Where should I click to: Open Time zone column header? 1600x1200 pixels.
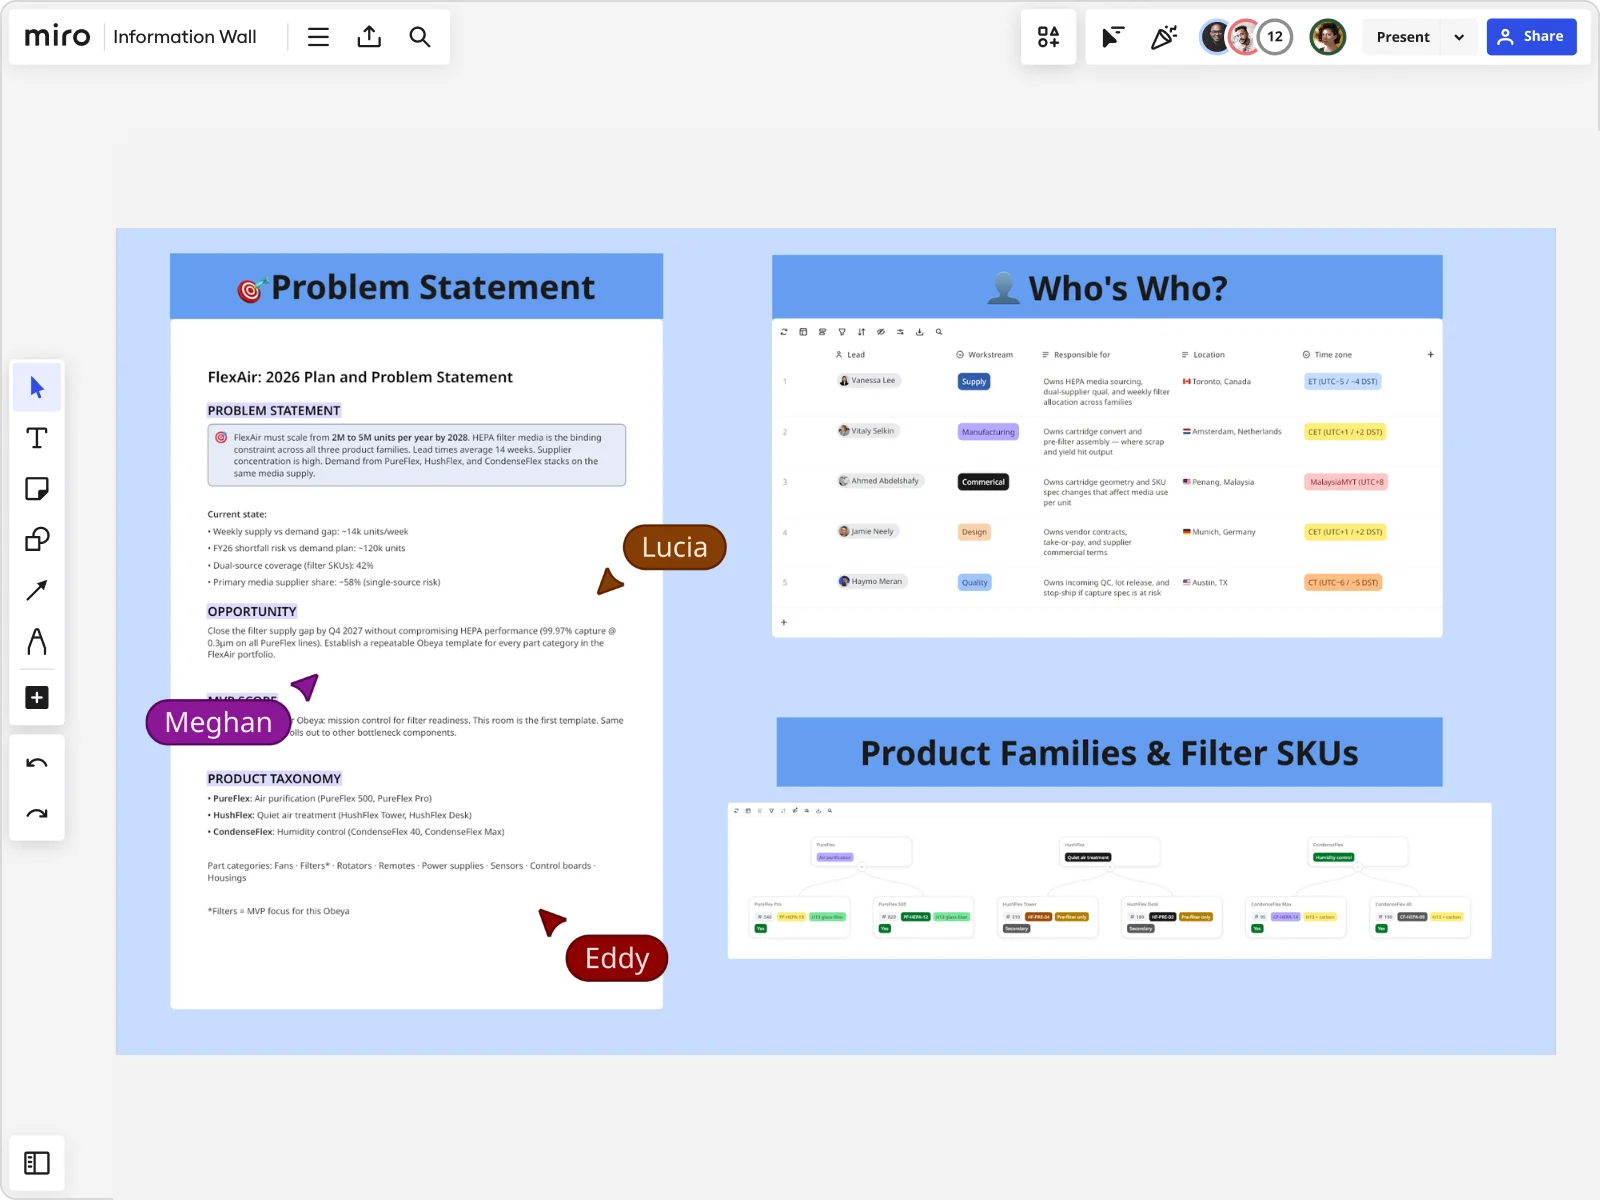[x=1327, y=355]
